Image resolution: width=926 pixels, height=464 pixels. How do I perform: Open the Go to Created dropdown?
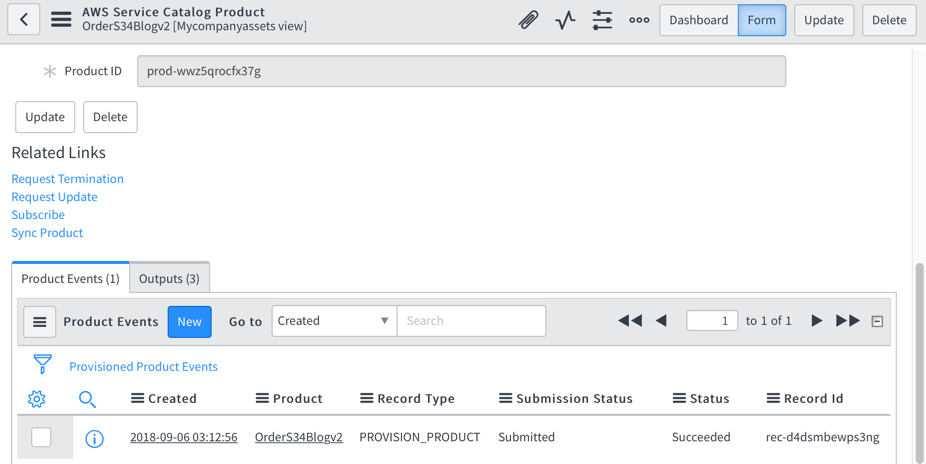point(334,321)
